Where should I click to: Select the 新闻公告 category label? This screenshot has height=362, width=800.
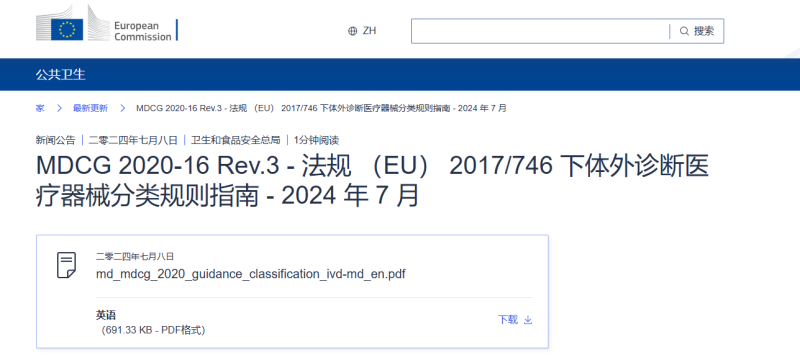click(x=55, y=140)
